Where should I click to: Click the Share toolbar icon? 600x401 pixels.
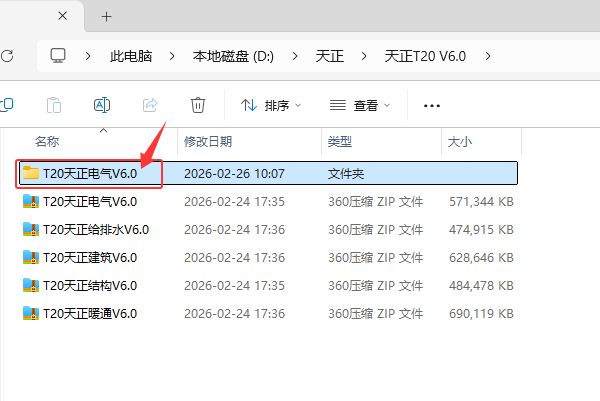(x=150, y=105)
